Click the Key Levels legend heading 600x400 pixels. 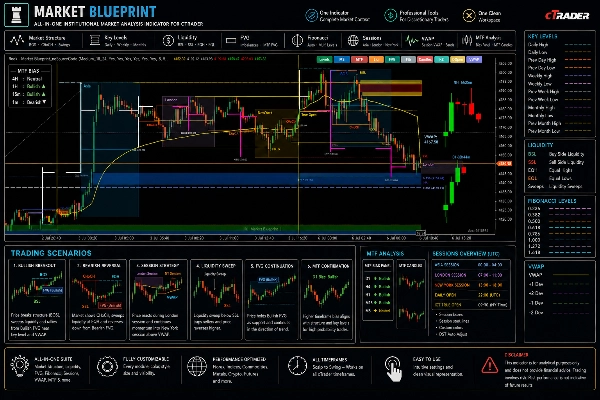pos(542,36)
